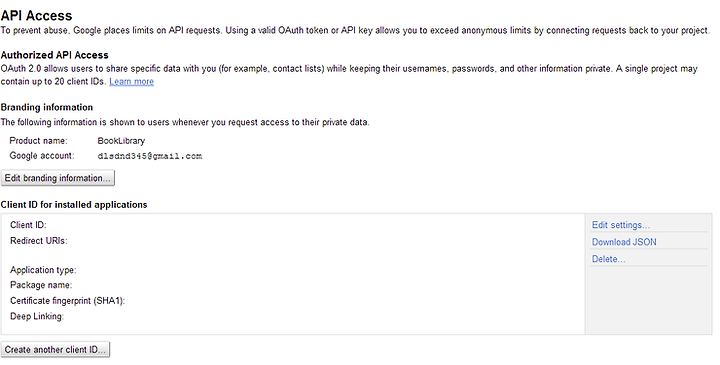Screen dimensions: 720x365
Task: Click the Certificate fingerprint (SHA1) label
Action: 68,301
